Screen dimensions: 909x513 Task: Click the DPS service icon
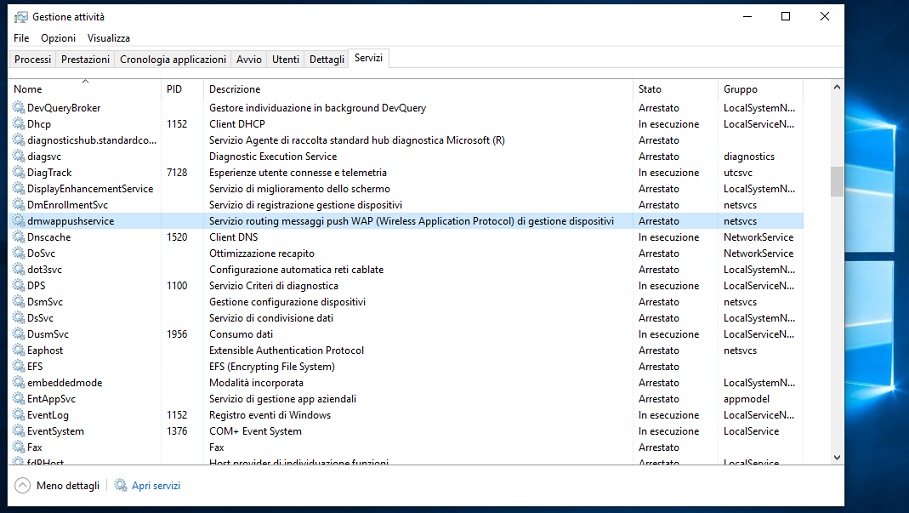[x=19, y=286]
